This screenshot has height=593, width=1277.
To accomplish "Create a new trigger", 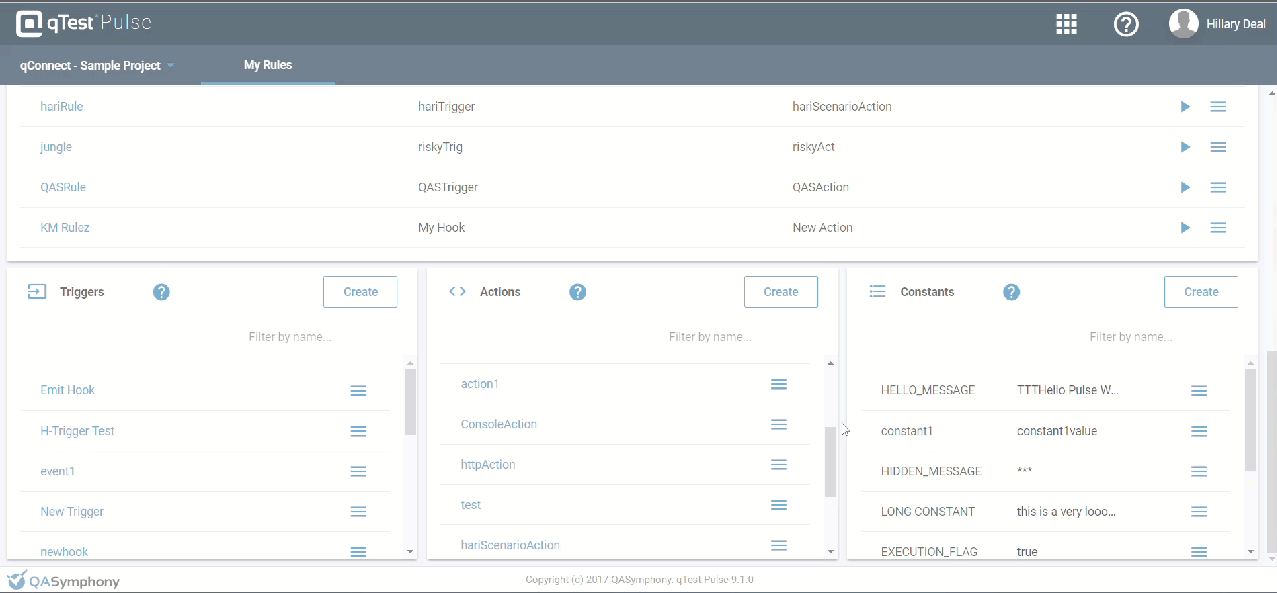I will [x=360, y=292].
